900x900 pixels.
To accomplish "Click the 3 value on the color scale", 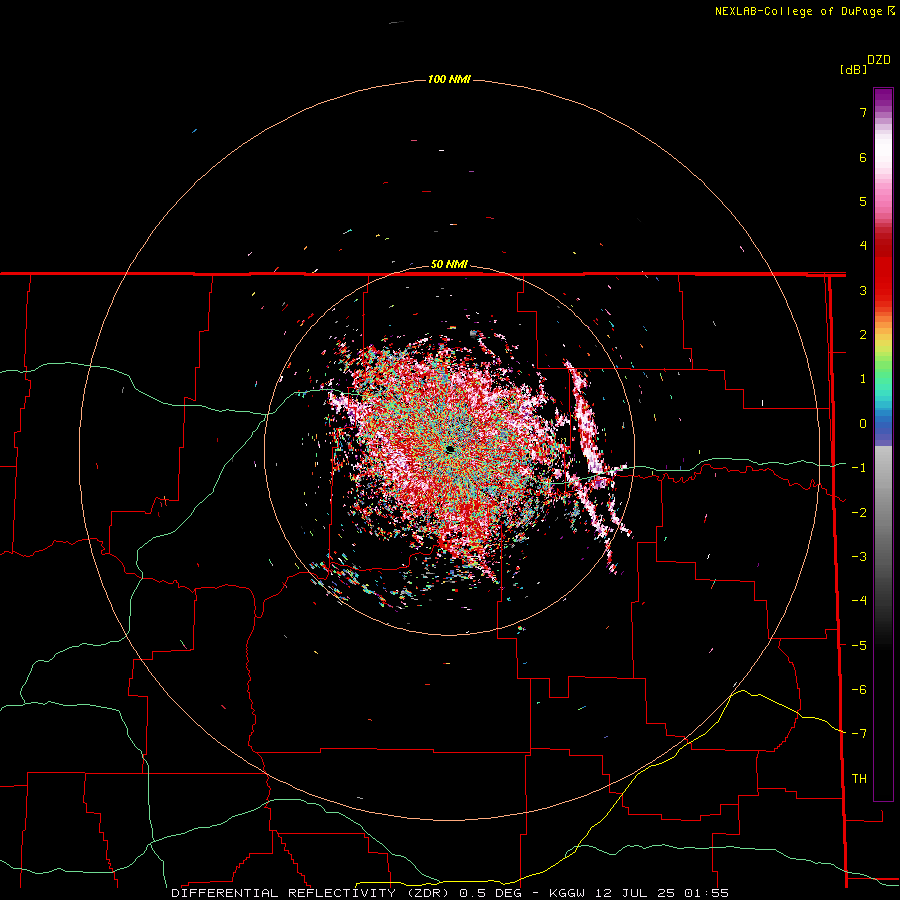I will (x=863, y=290).
